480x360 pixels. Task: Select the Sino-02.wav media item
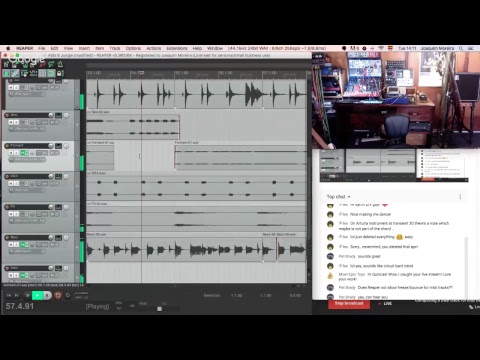point(133,127)
